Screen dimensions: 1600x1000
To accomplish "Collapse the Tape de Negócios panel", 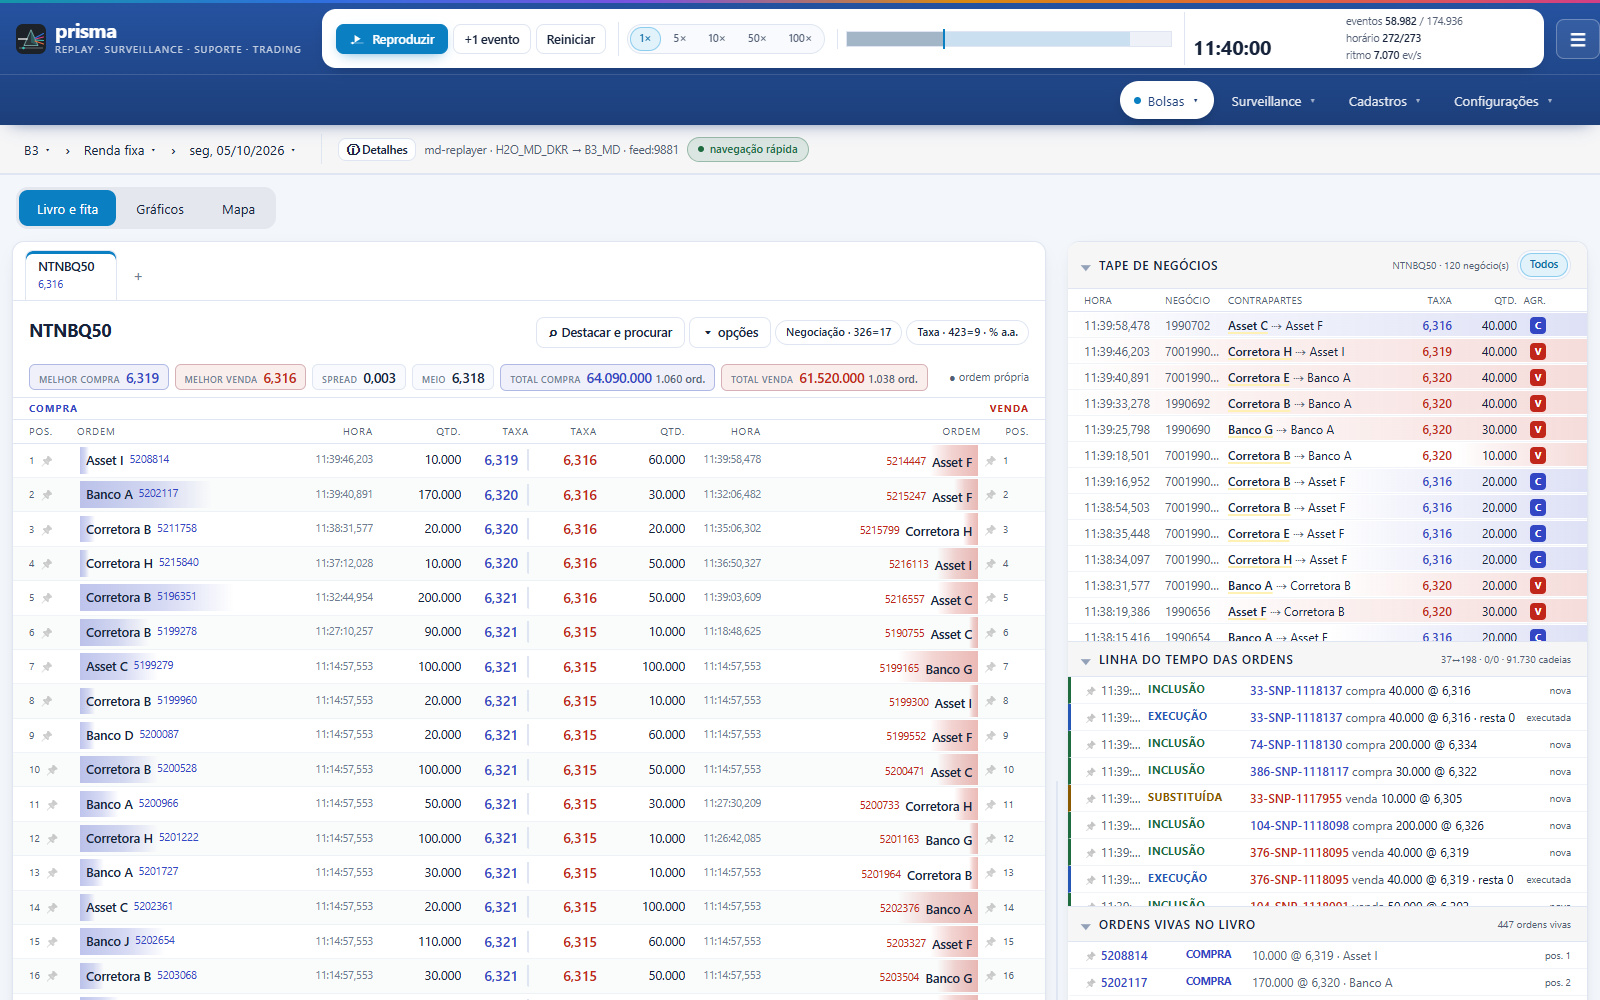I will click(1086, 267).
